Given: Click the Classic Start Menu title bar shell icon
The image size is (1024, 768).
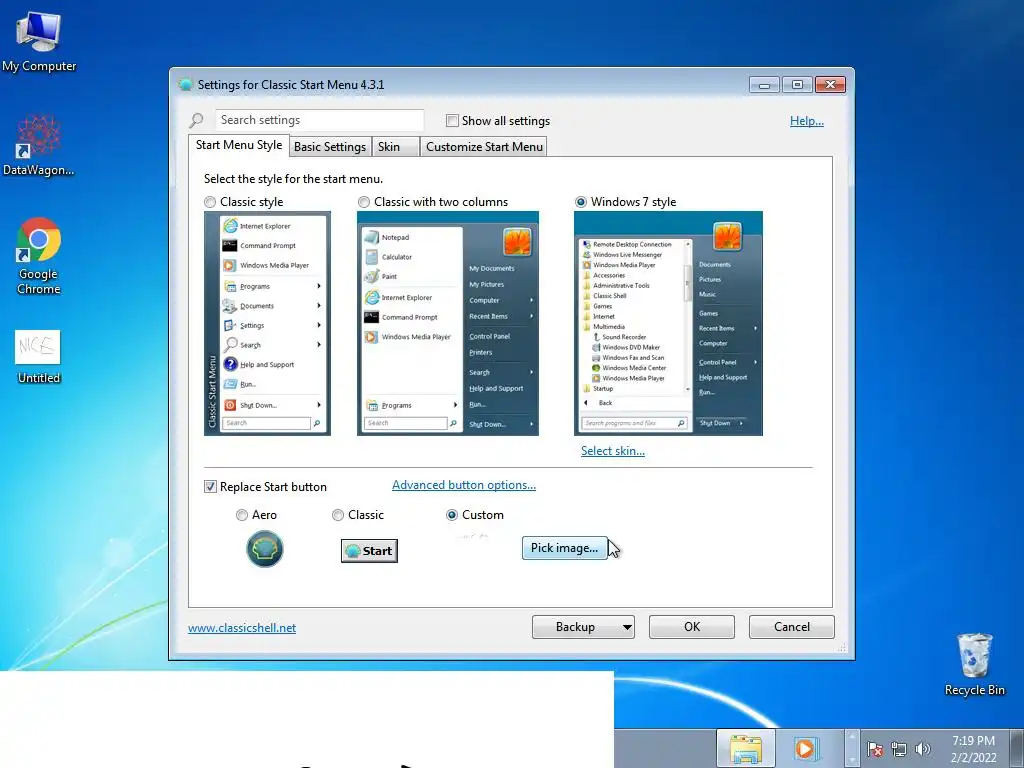Looking at the screenshot, I should pos(185,85).
